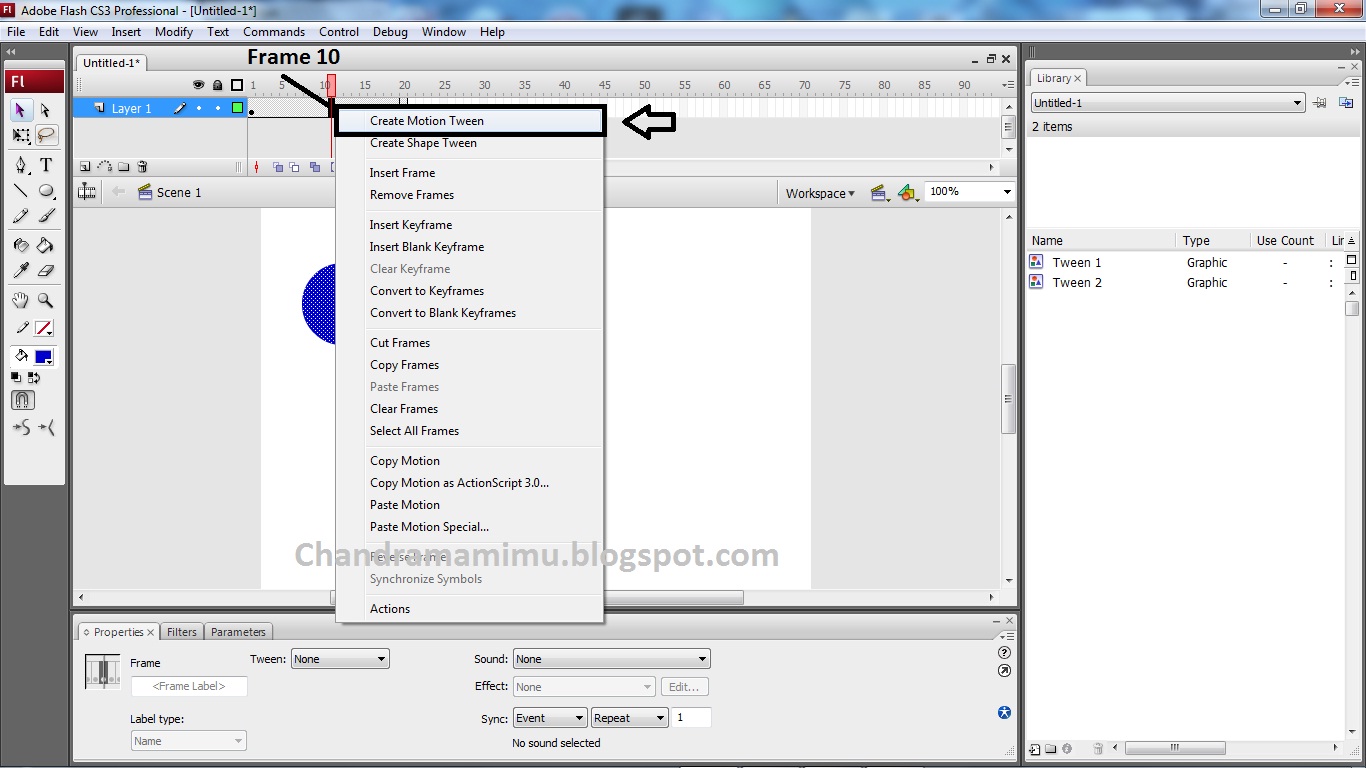Screen dimensions: 1366x768
Task: Click the Straighten option icon
Action: tap(46, 428)
